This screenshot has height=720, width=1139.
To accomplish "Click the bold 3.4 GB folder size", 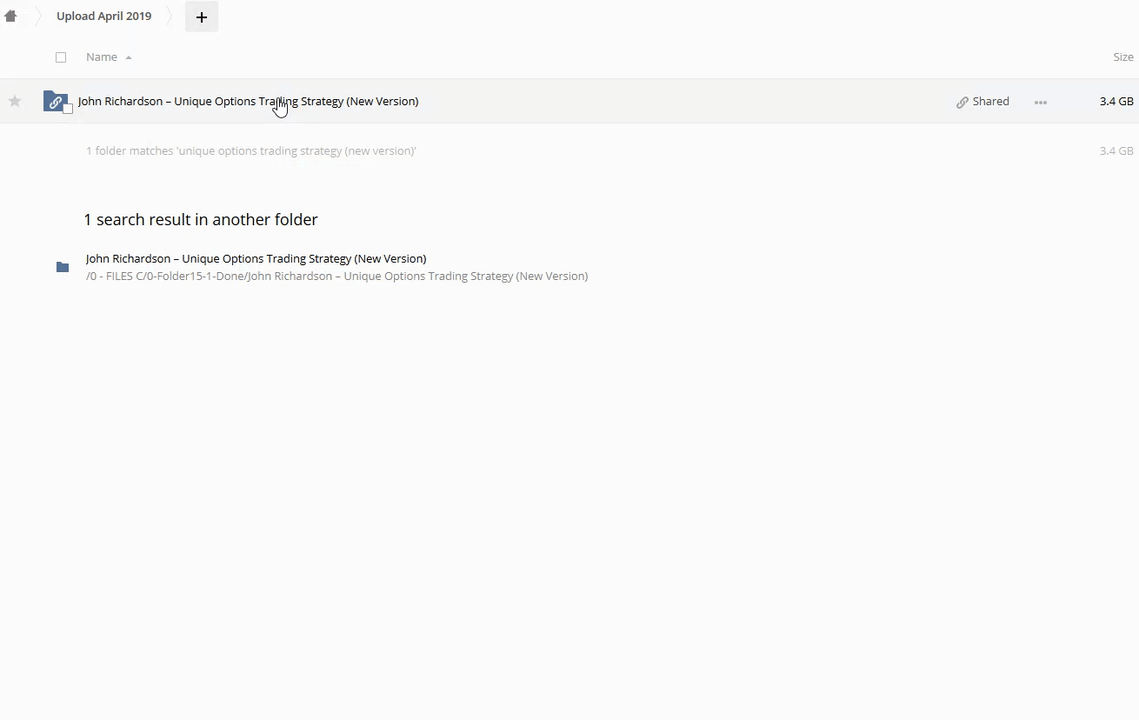I will [1115, 101].
